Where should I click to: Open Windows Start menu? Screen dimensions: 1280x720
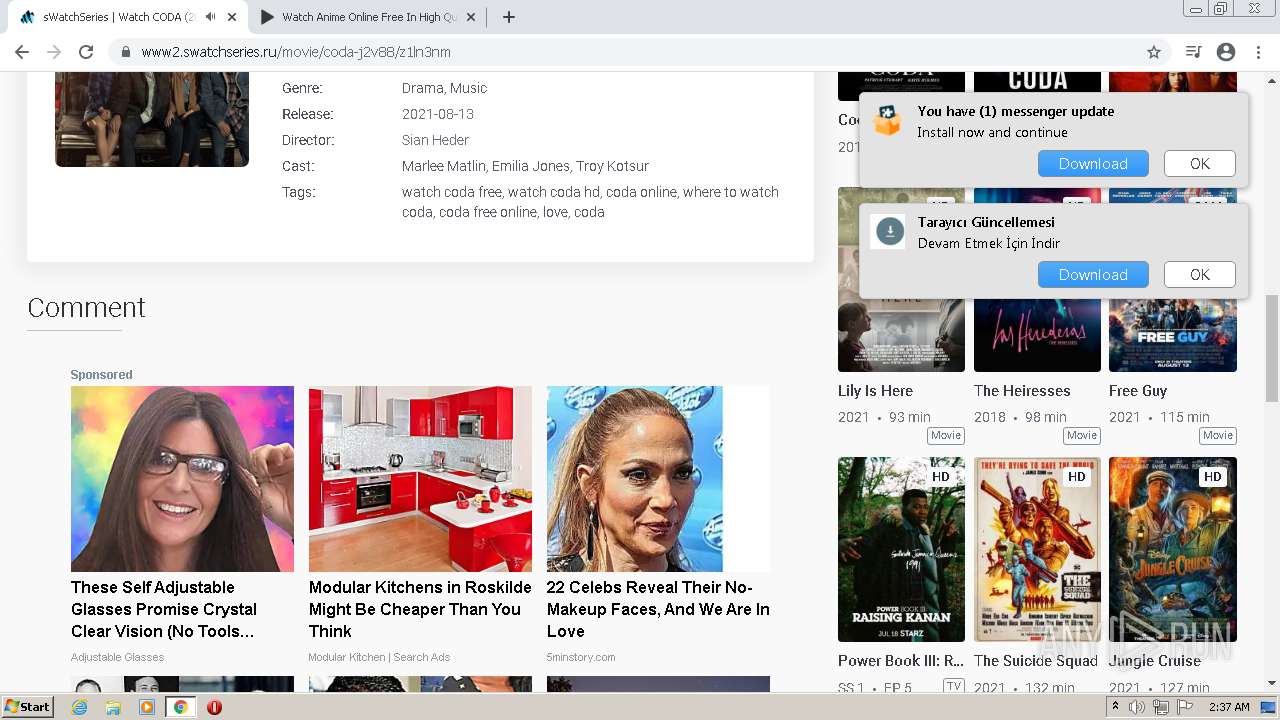27,707
